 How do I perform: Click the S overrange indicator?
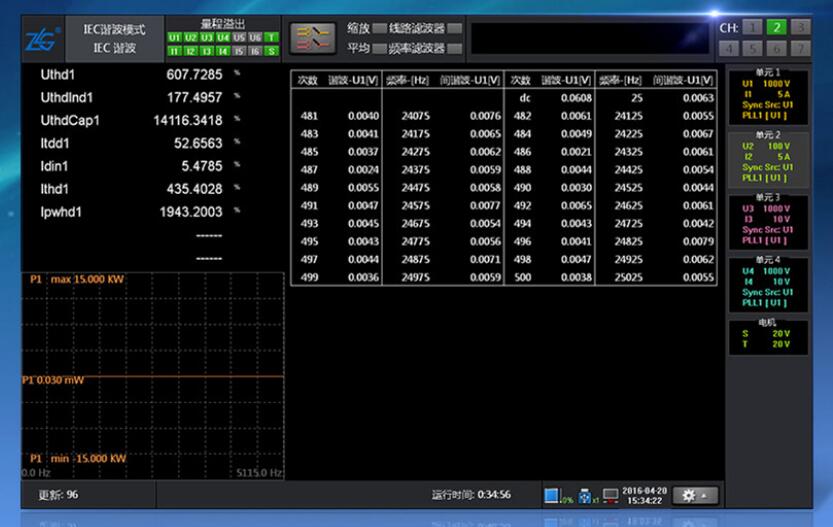click(x=271, y=50)
